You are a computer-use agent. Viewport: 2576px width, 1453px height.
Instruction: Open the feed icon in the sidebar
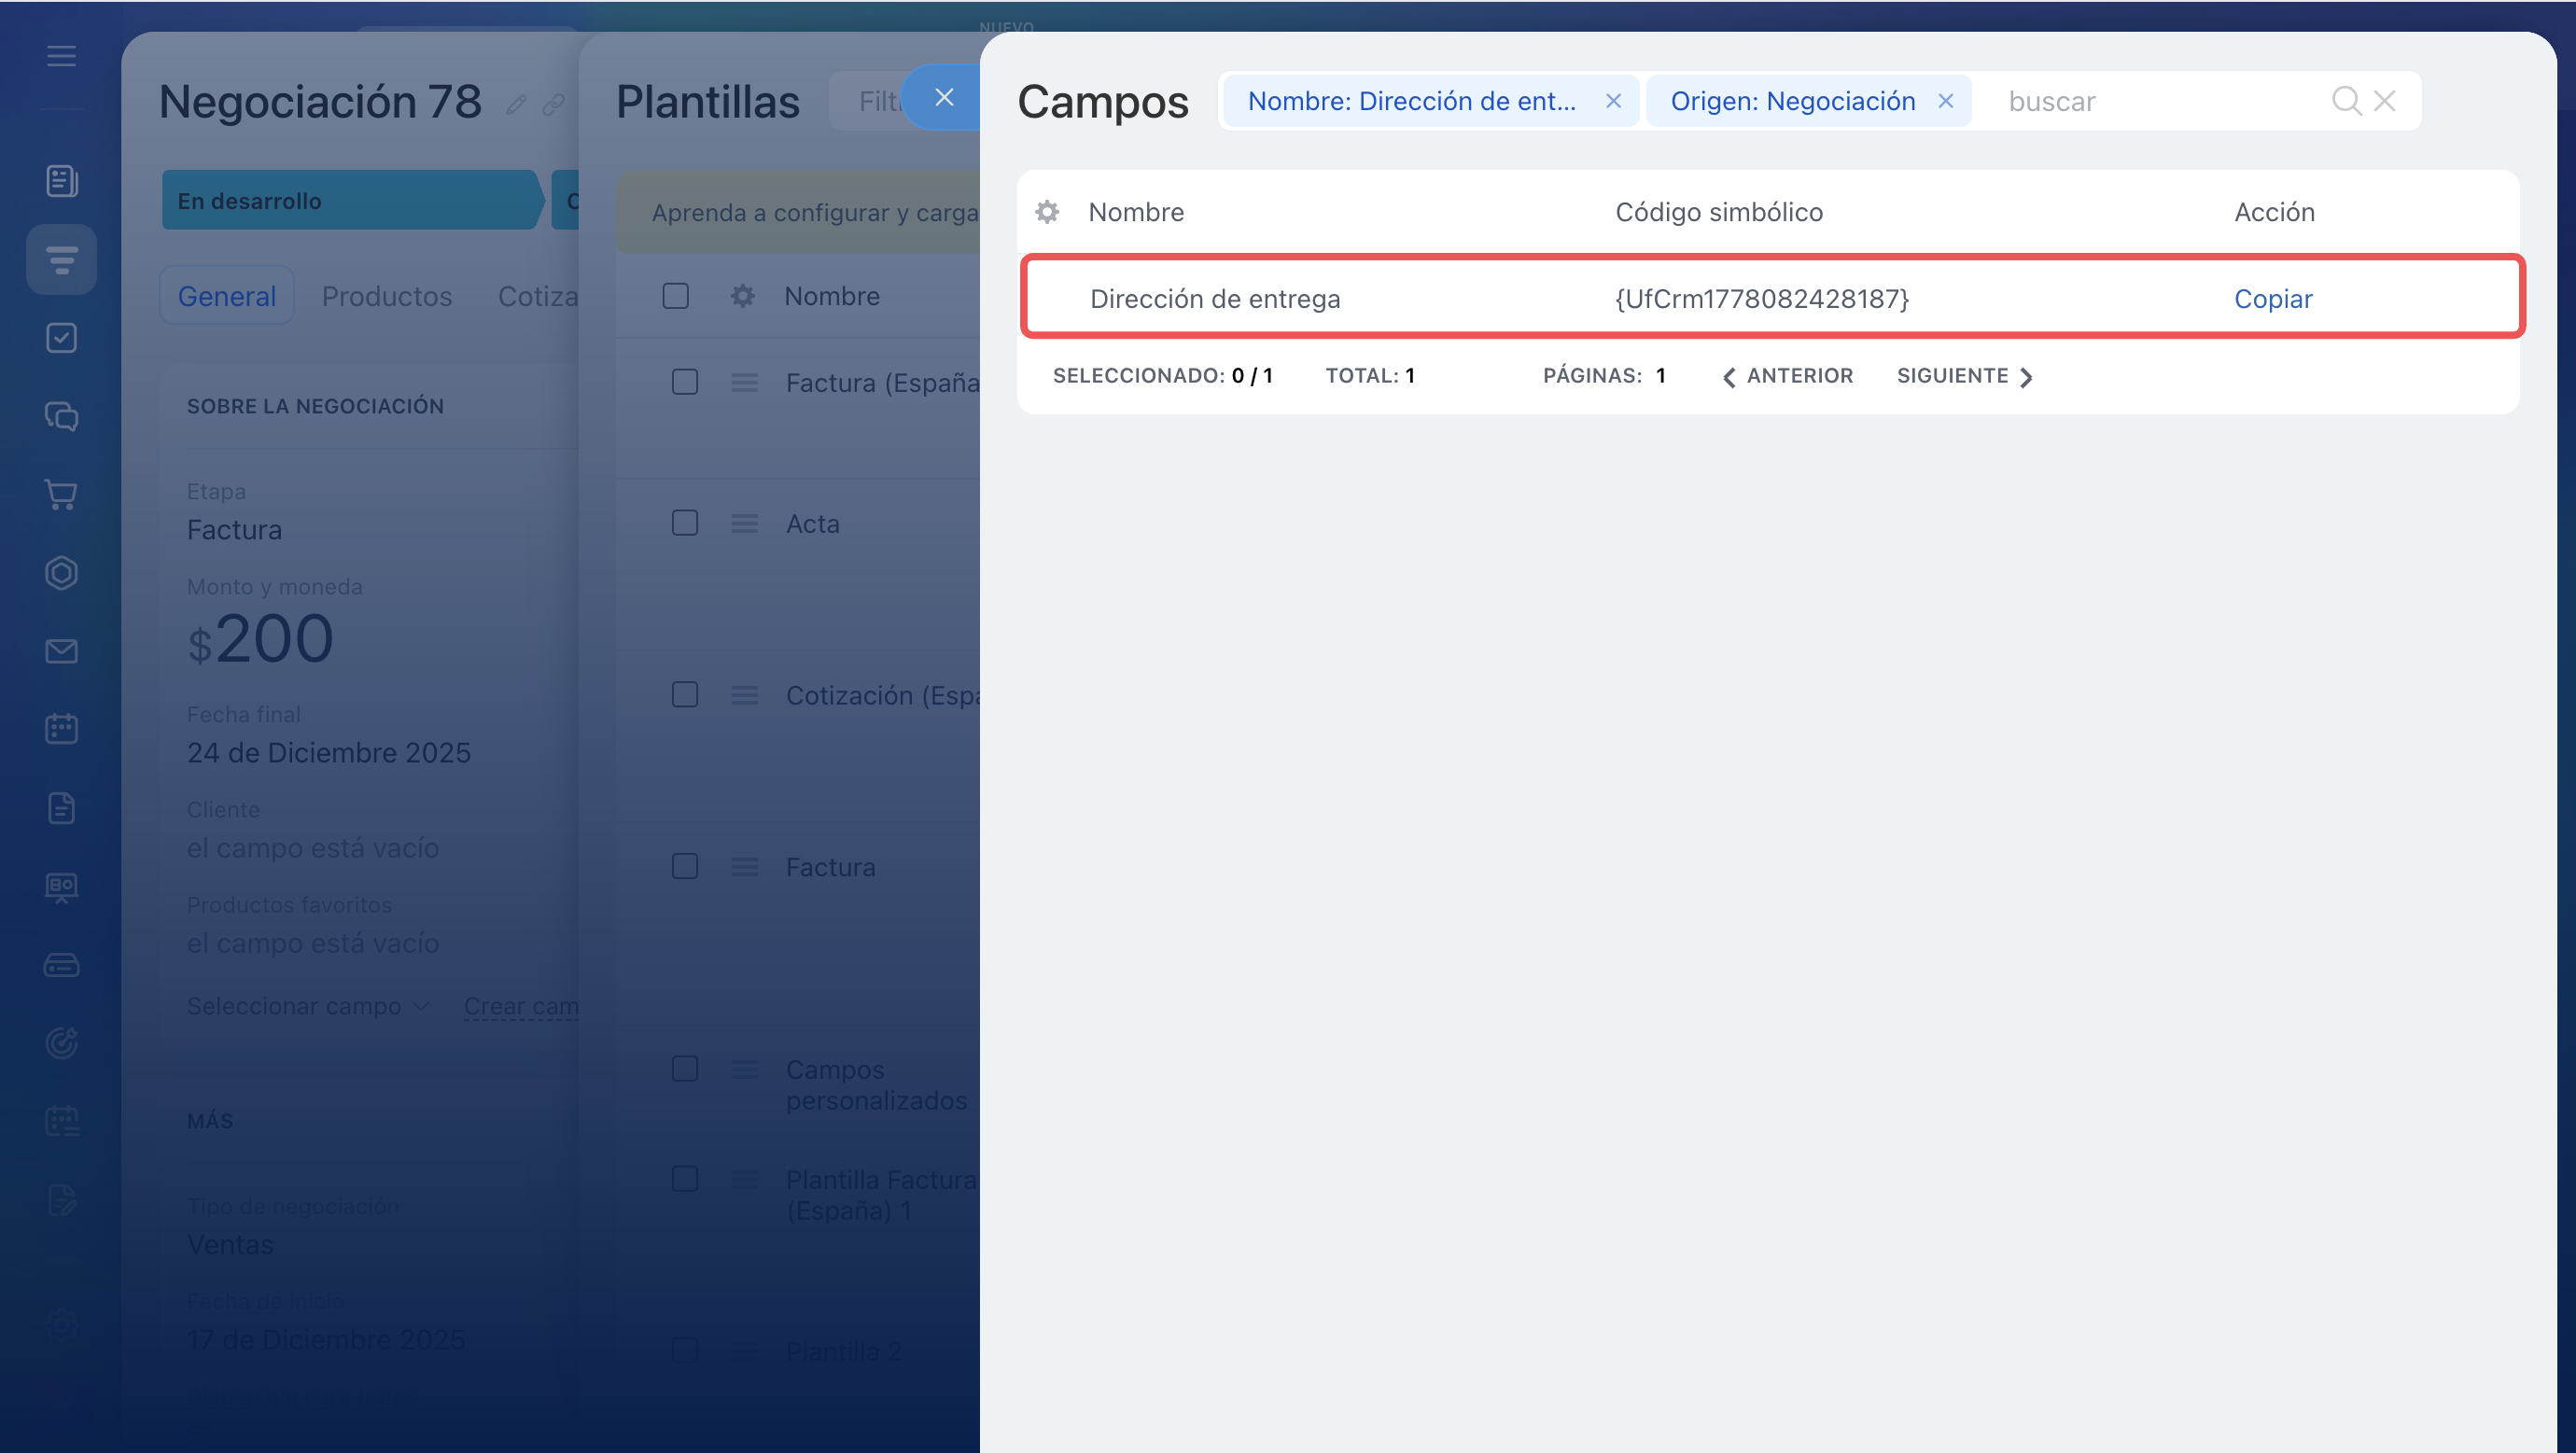[61, 181]
